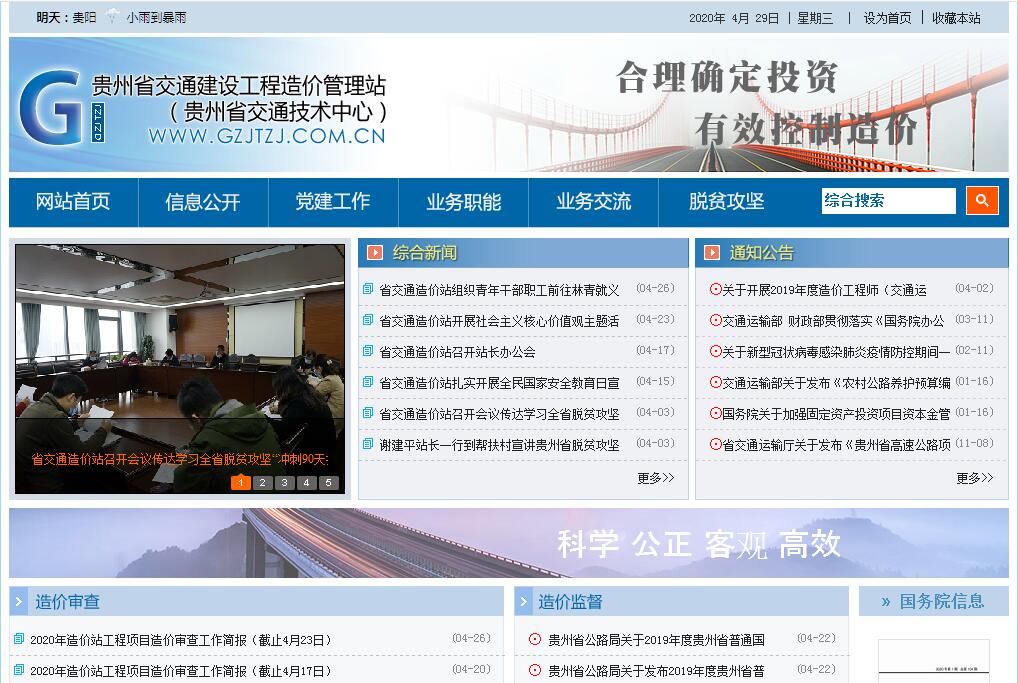Image resolution: width=1018 pixels, height=683 pixels.
Task: Open 更多>> under 通知公告
Action: click(975, 478)
